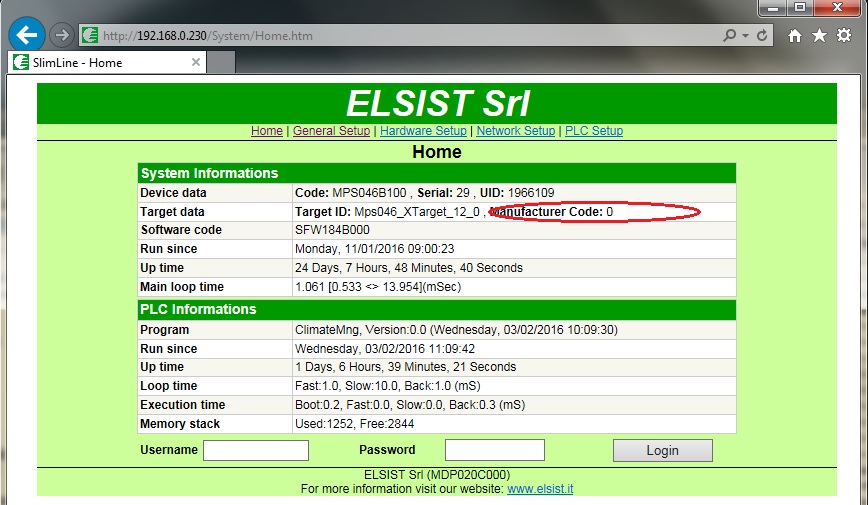The image size is (868, 505).
Task: Click the System Run since Monday 11/01/2016 value
Action: [374, 249]
